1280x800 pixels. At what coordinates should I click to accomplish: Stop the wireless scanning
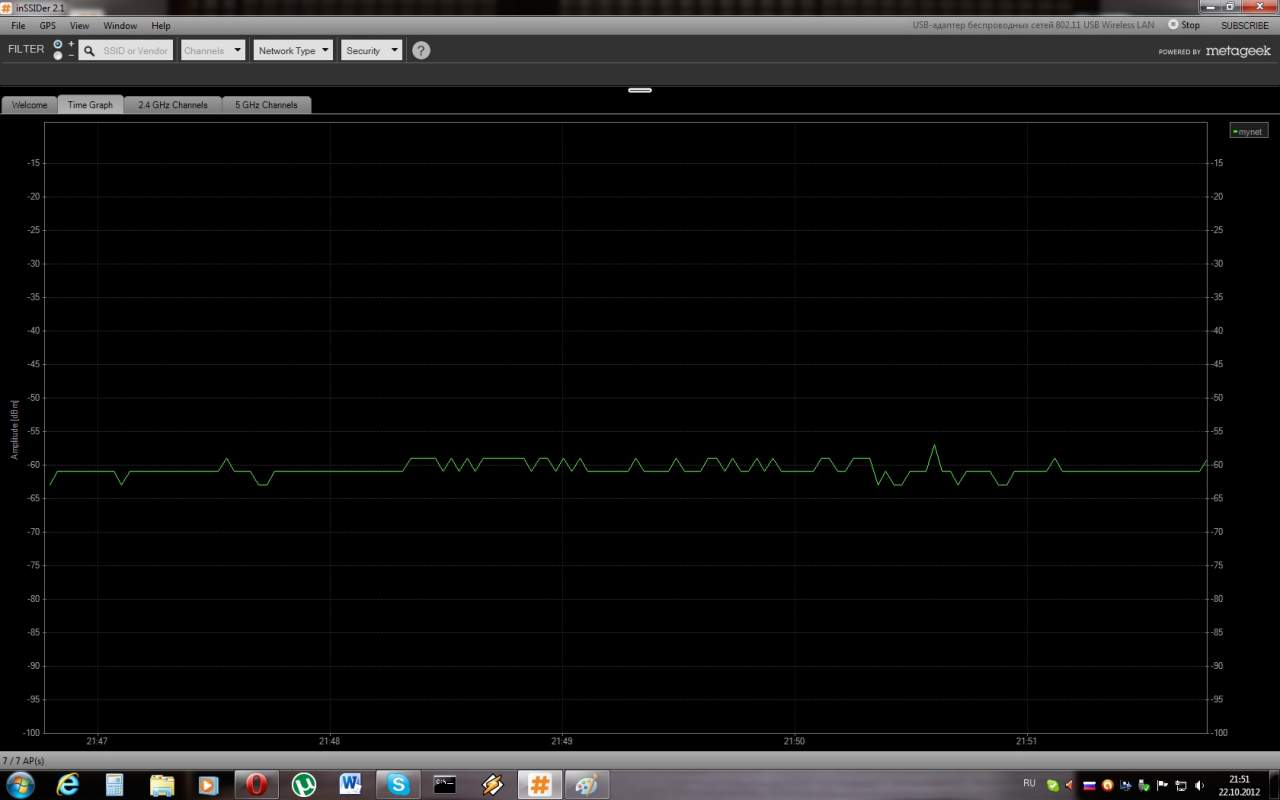click(1184, 25)
